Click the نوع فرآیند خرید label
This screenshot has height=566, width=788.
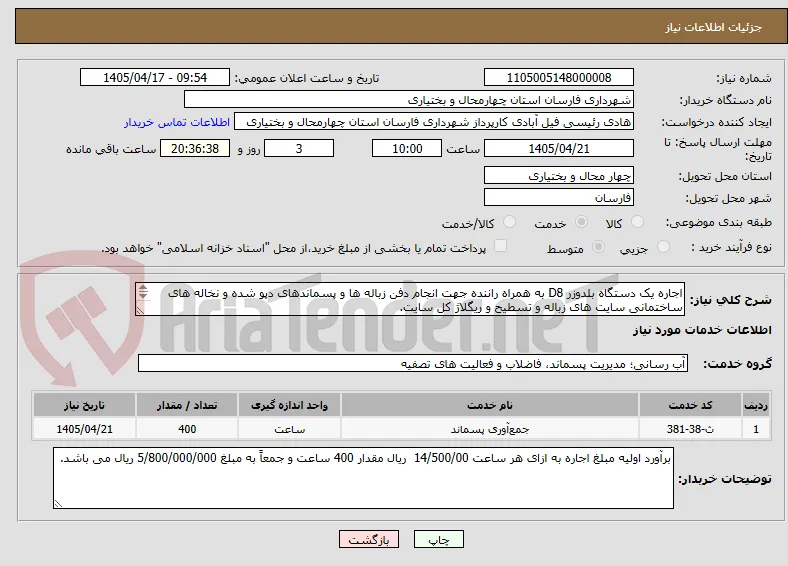tap(731, 247)
